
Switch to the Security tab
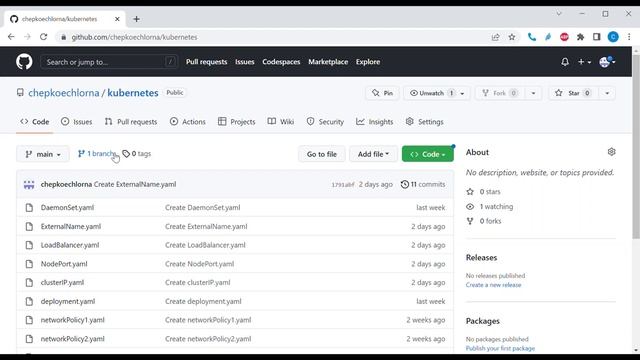pos(325,122)
